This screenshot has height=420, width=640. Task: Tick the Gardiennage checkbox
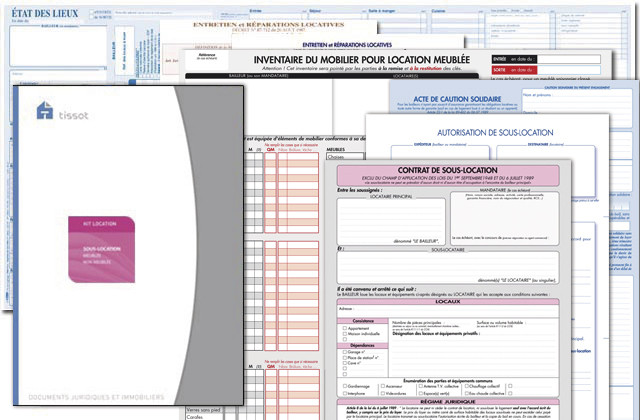pyautogui.click(x=345, y=386)
